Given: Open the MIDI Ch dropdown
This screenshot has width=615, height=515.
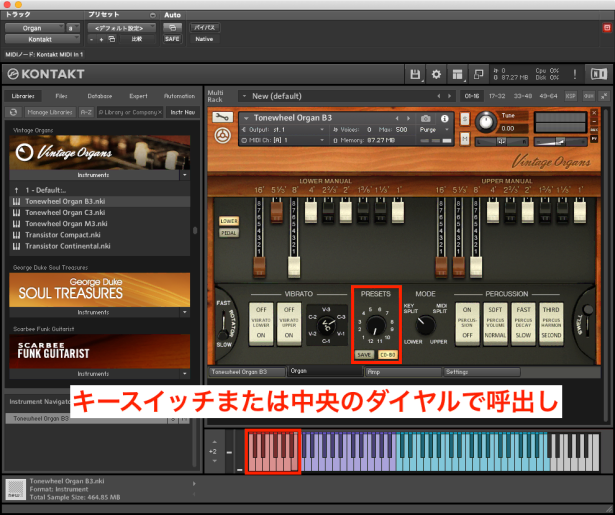Looking at the screenshot, I should tap(283, 140).
